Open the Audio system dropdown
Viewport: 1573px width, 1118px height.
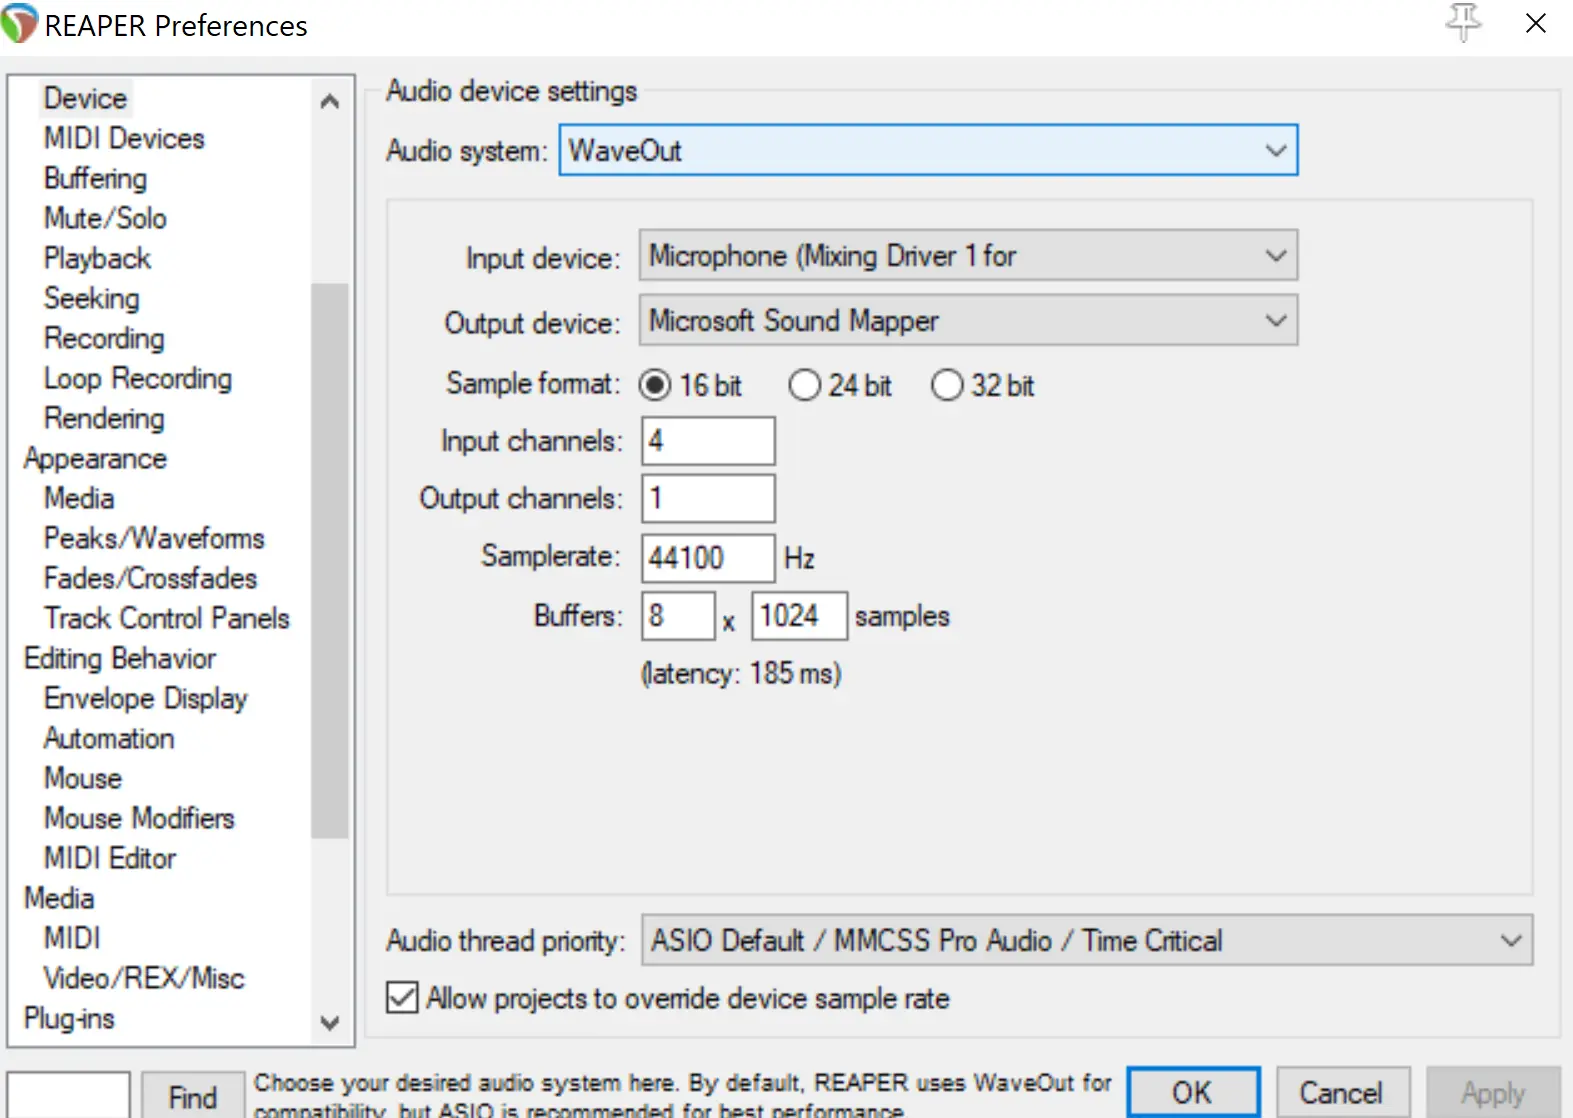(x=927, y=150)
